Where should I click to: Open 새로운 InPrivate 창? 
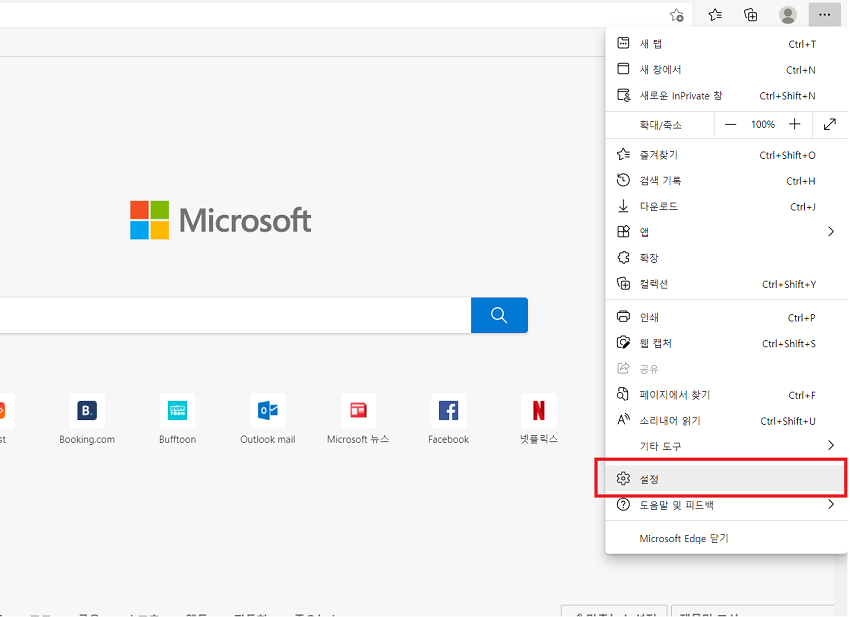tap(726, 95)
